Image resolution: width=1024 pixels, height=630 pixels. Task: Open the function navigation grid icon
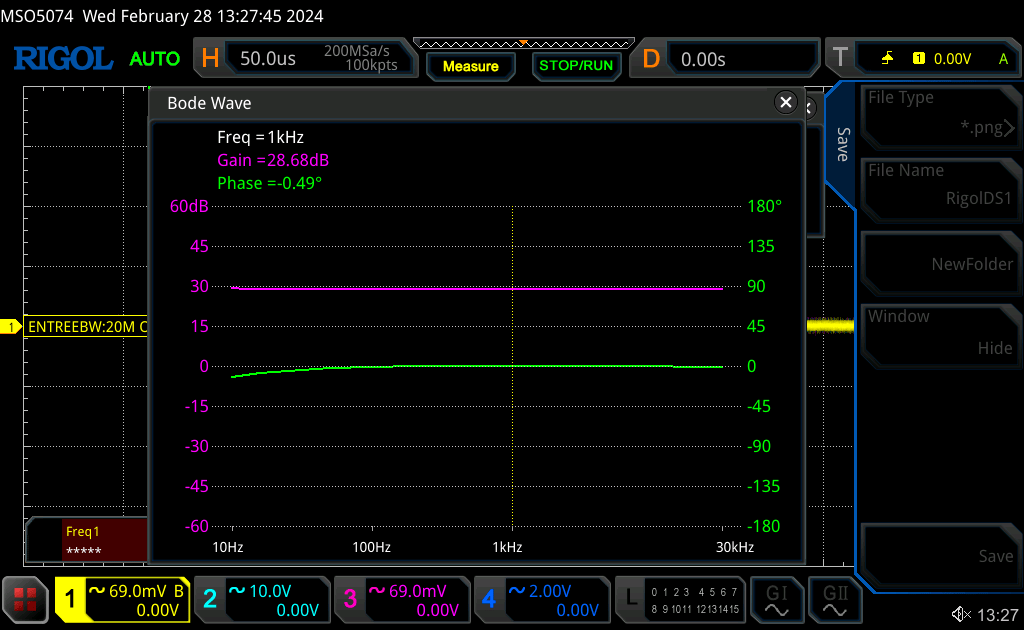[x=25, y=599]
